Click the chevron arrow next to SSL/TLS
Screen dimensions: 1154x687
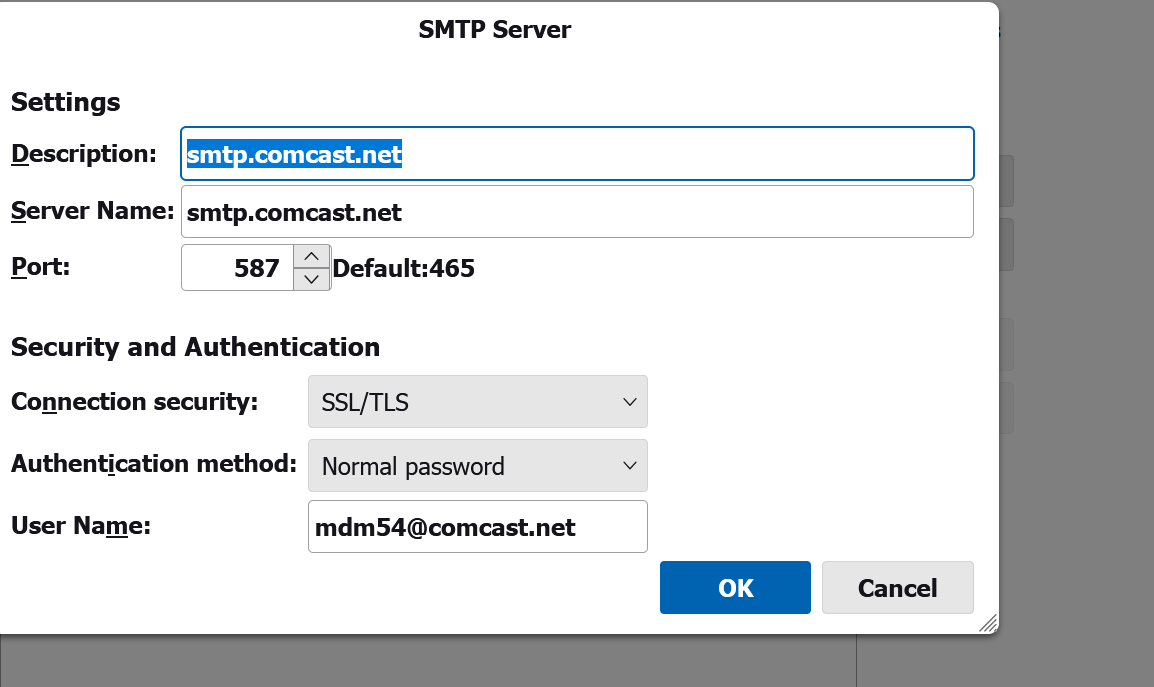[629, 402]
